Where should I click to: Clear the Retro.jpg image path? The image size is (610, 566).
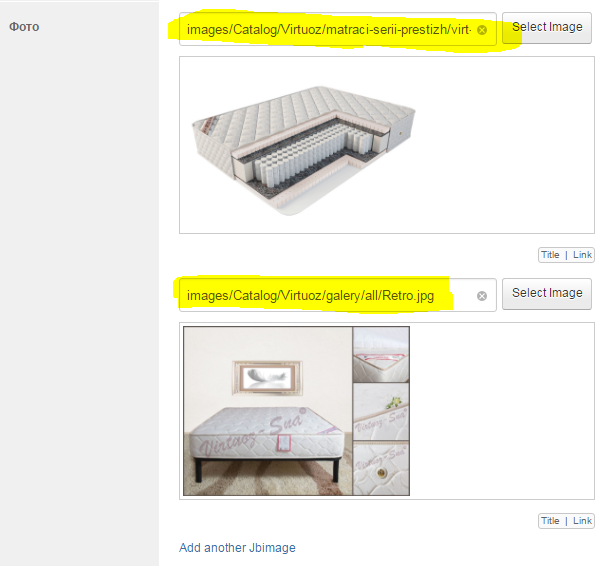(482, 296)
